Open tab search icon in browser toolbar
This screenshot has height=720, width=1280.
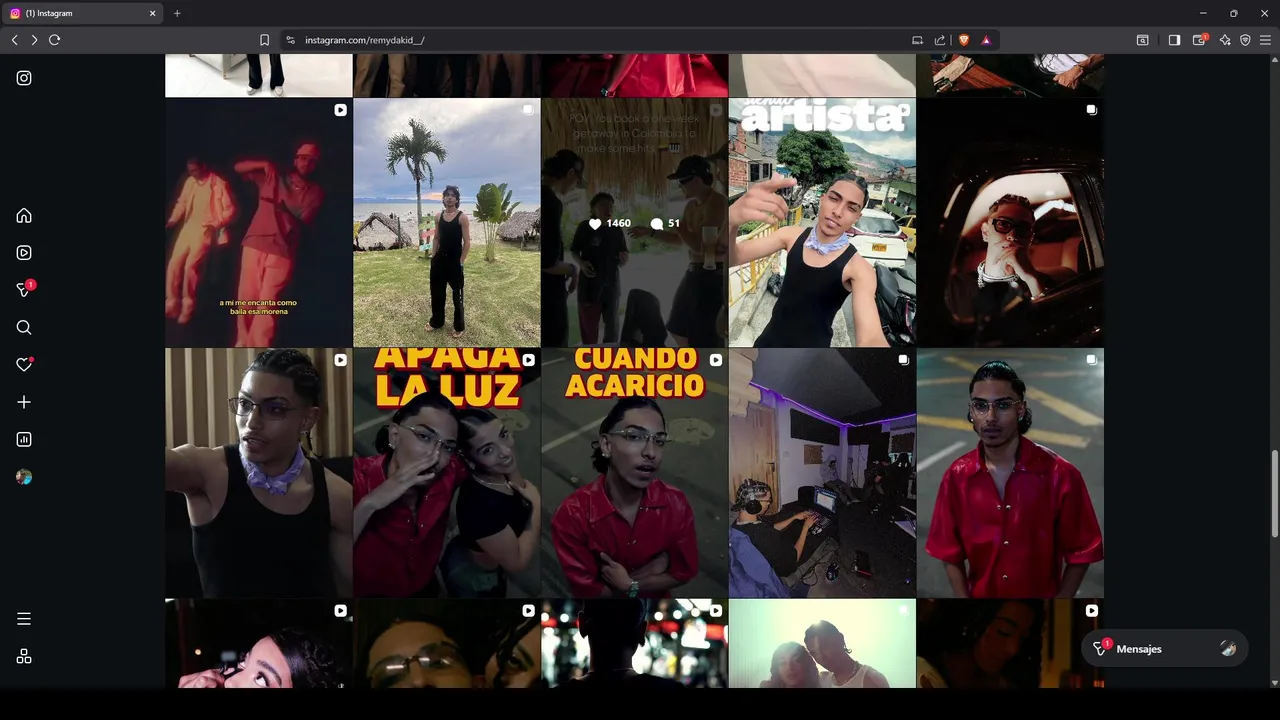[x=1142, y=40]
